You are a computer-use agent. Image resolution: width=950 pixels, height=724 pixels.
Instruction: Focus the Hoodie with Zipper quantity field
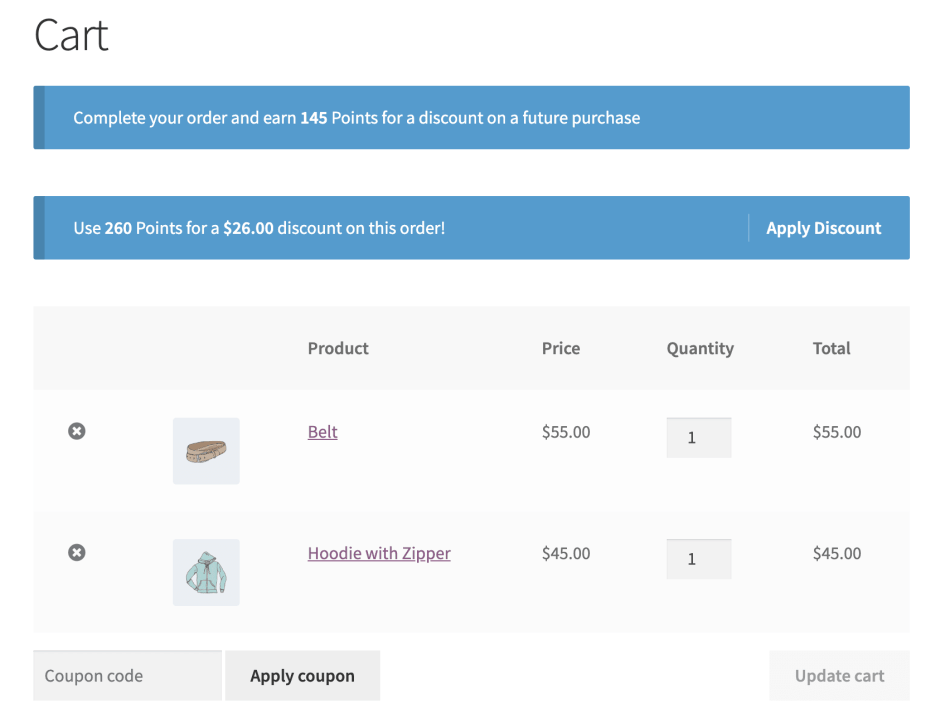point(698,559)
